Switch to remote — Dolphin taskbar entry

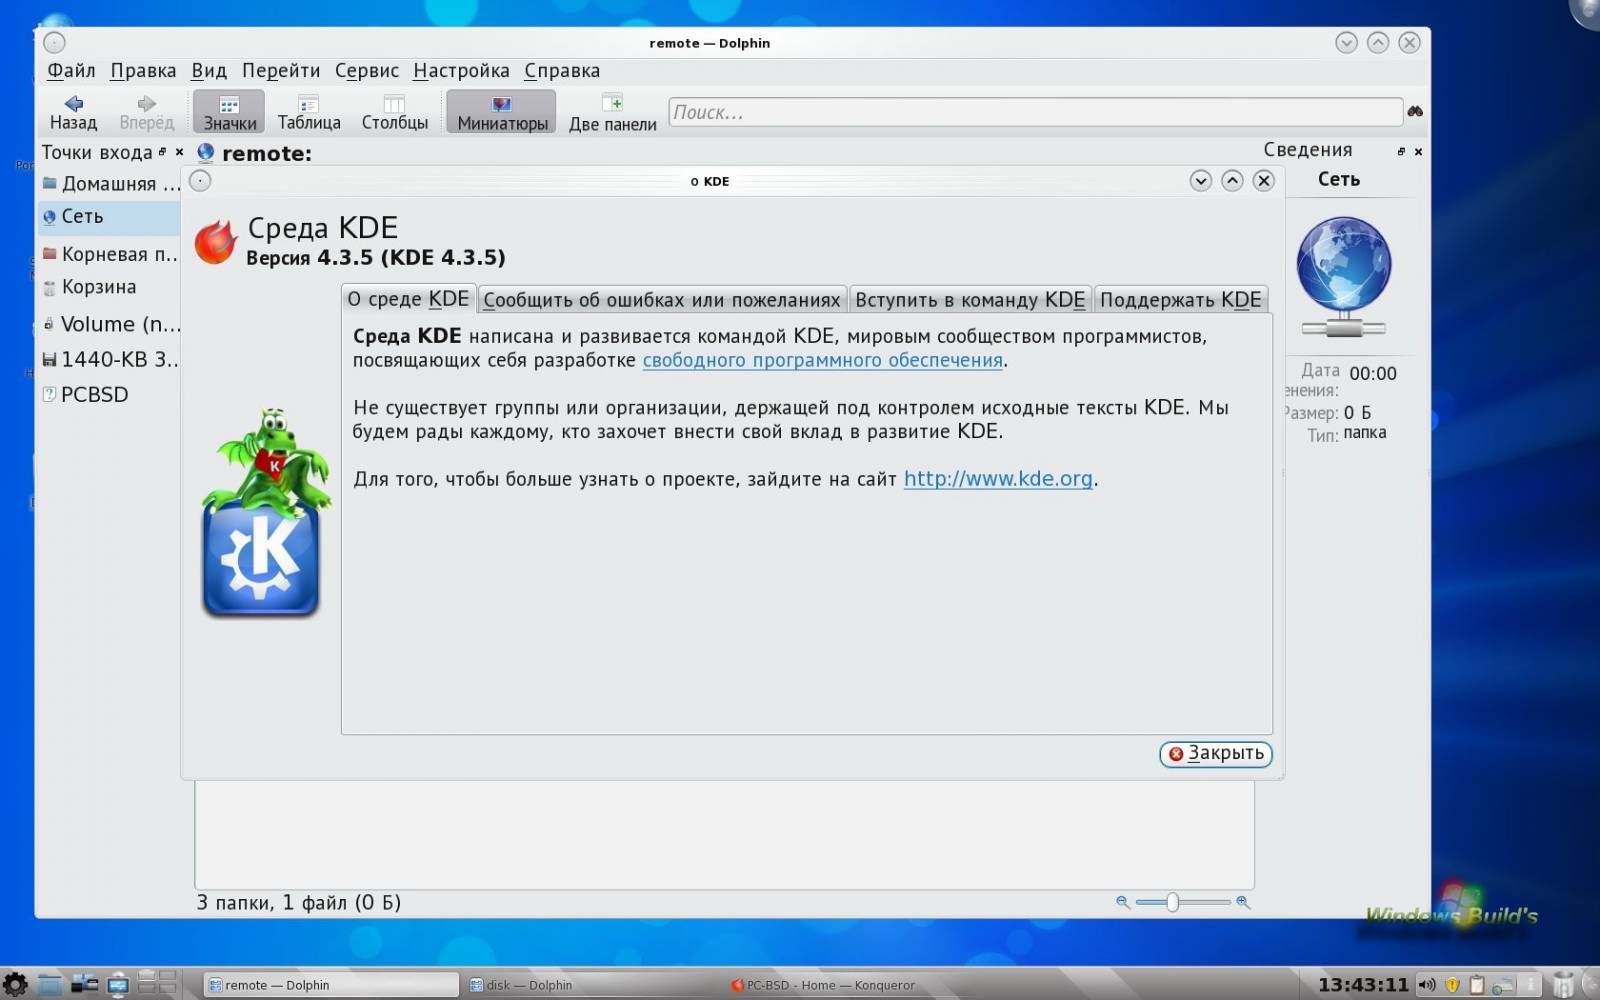[x=331, y=985]
